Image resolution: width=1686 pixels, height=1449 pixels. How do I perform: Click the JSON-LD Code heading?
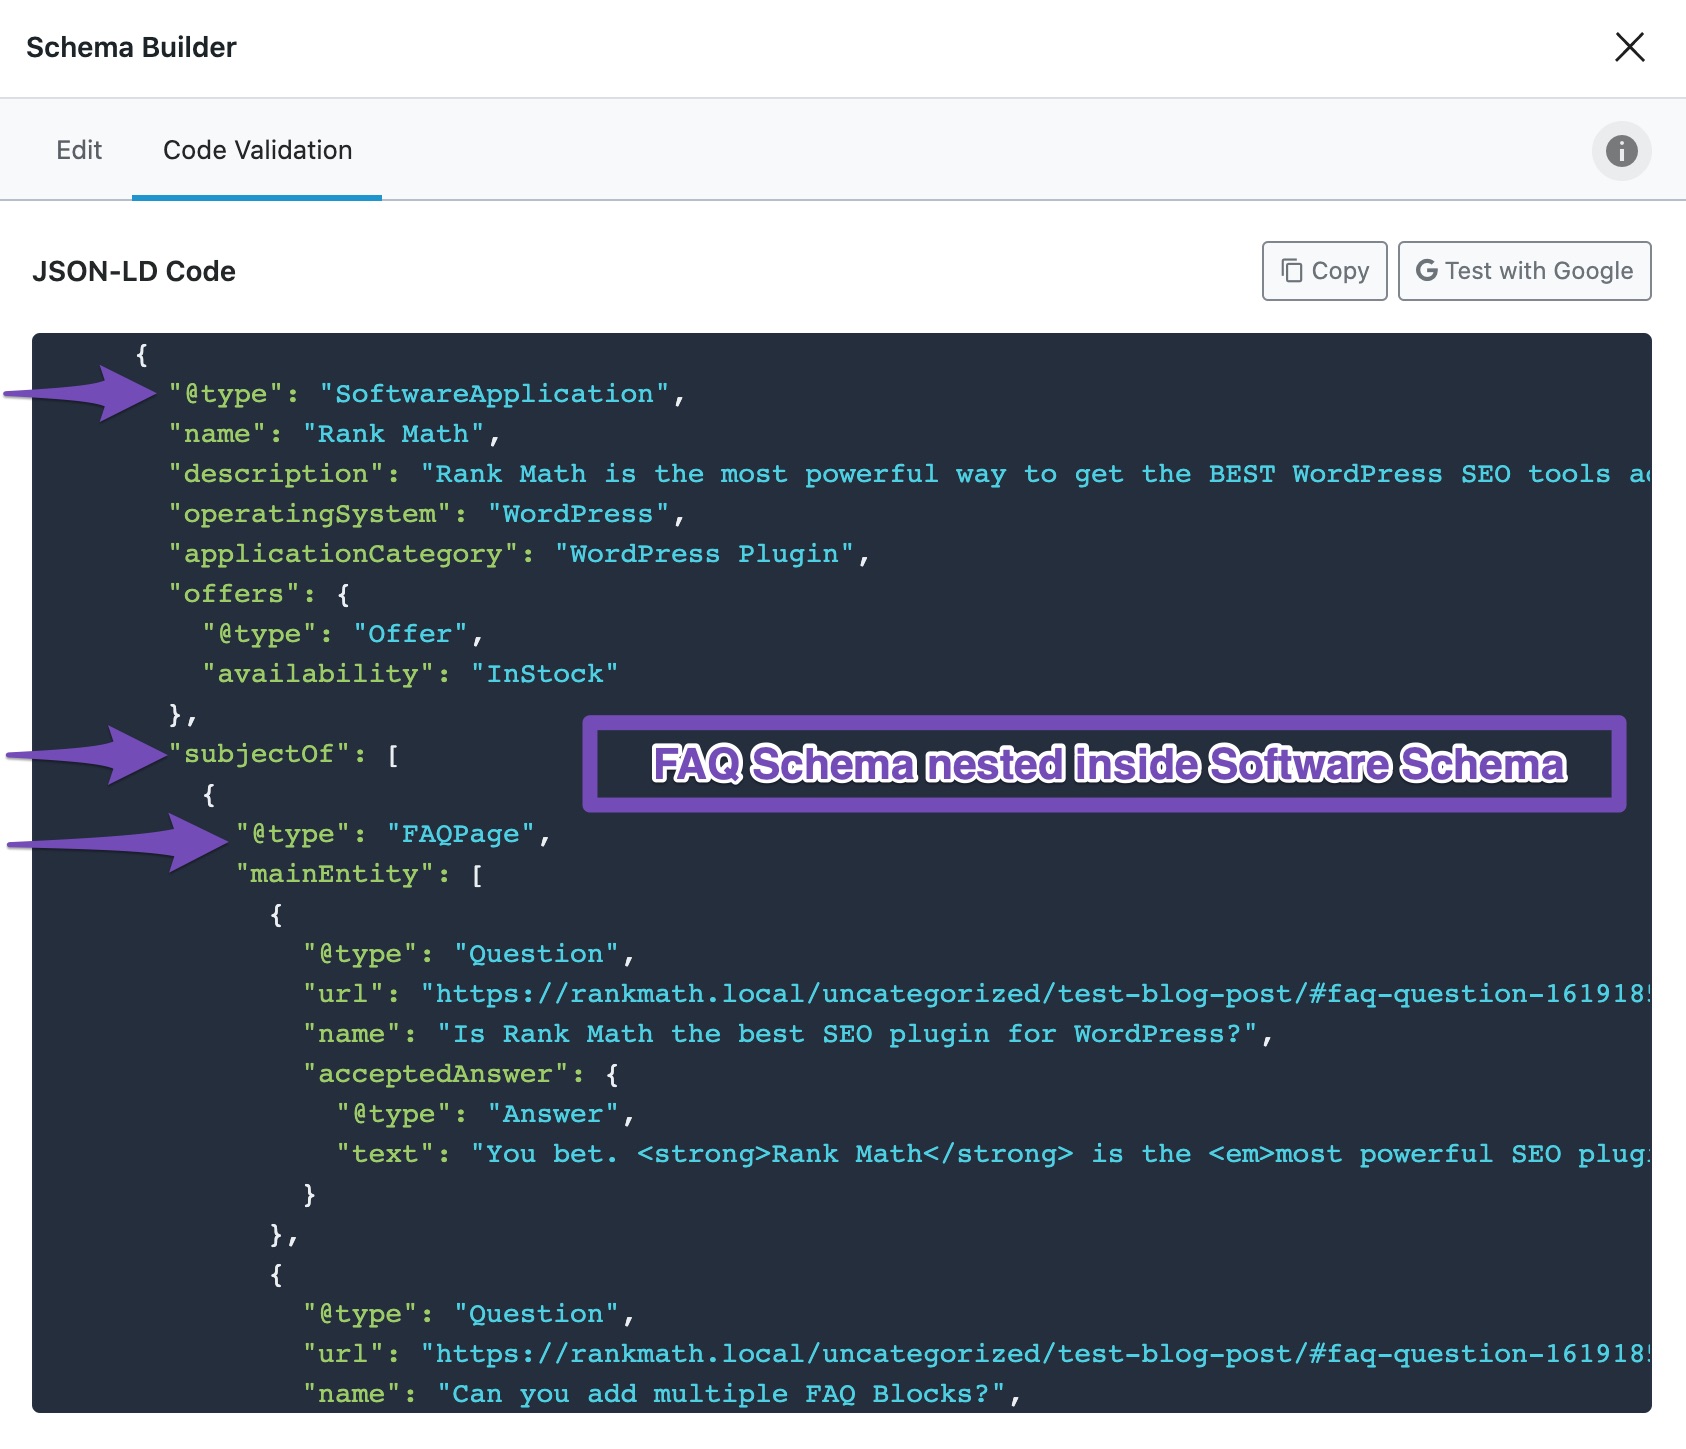pos(134,271)
